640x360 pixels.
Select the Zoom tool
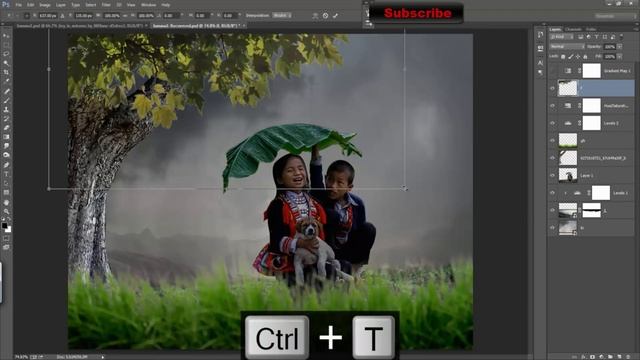point(6,211)
